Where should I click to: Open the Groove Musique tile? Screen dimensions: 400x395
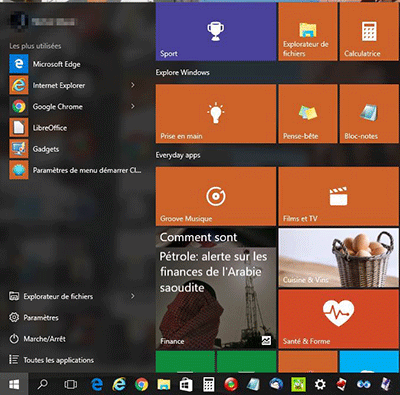[x=216, y=196]
